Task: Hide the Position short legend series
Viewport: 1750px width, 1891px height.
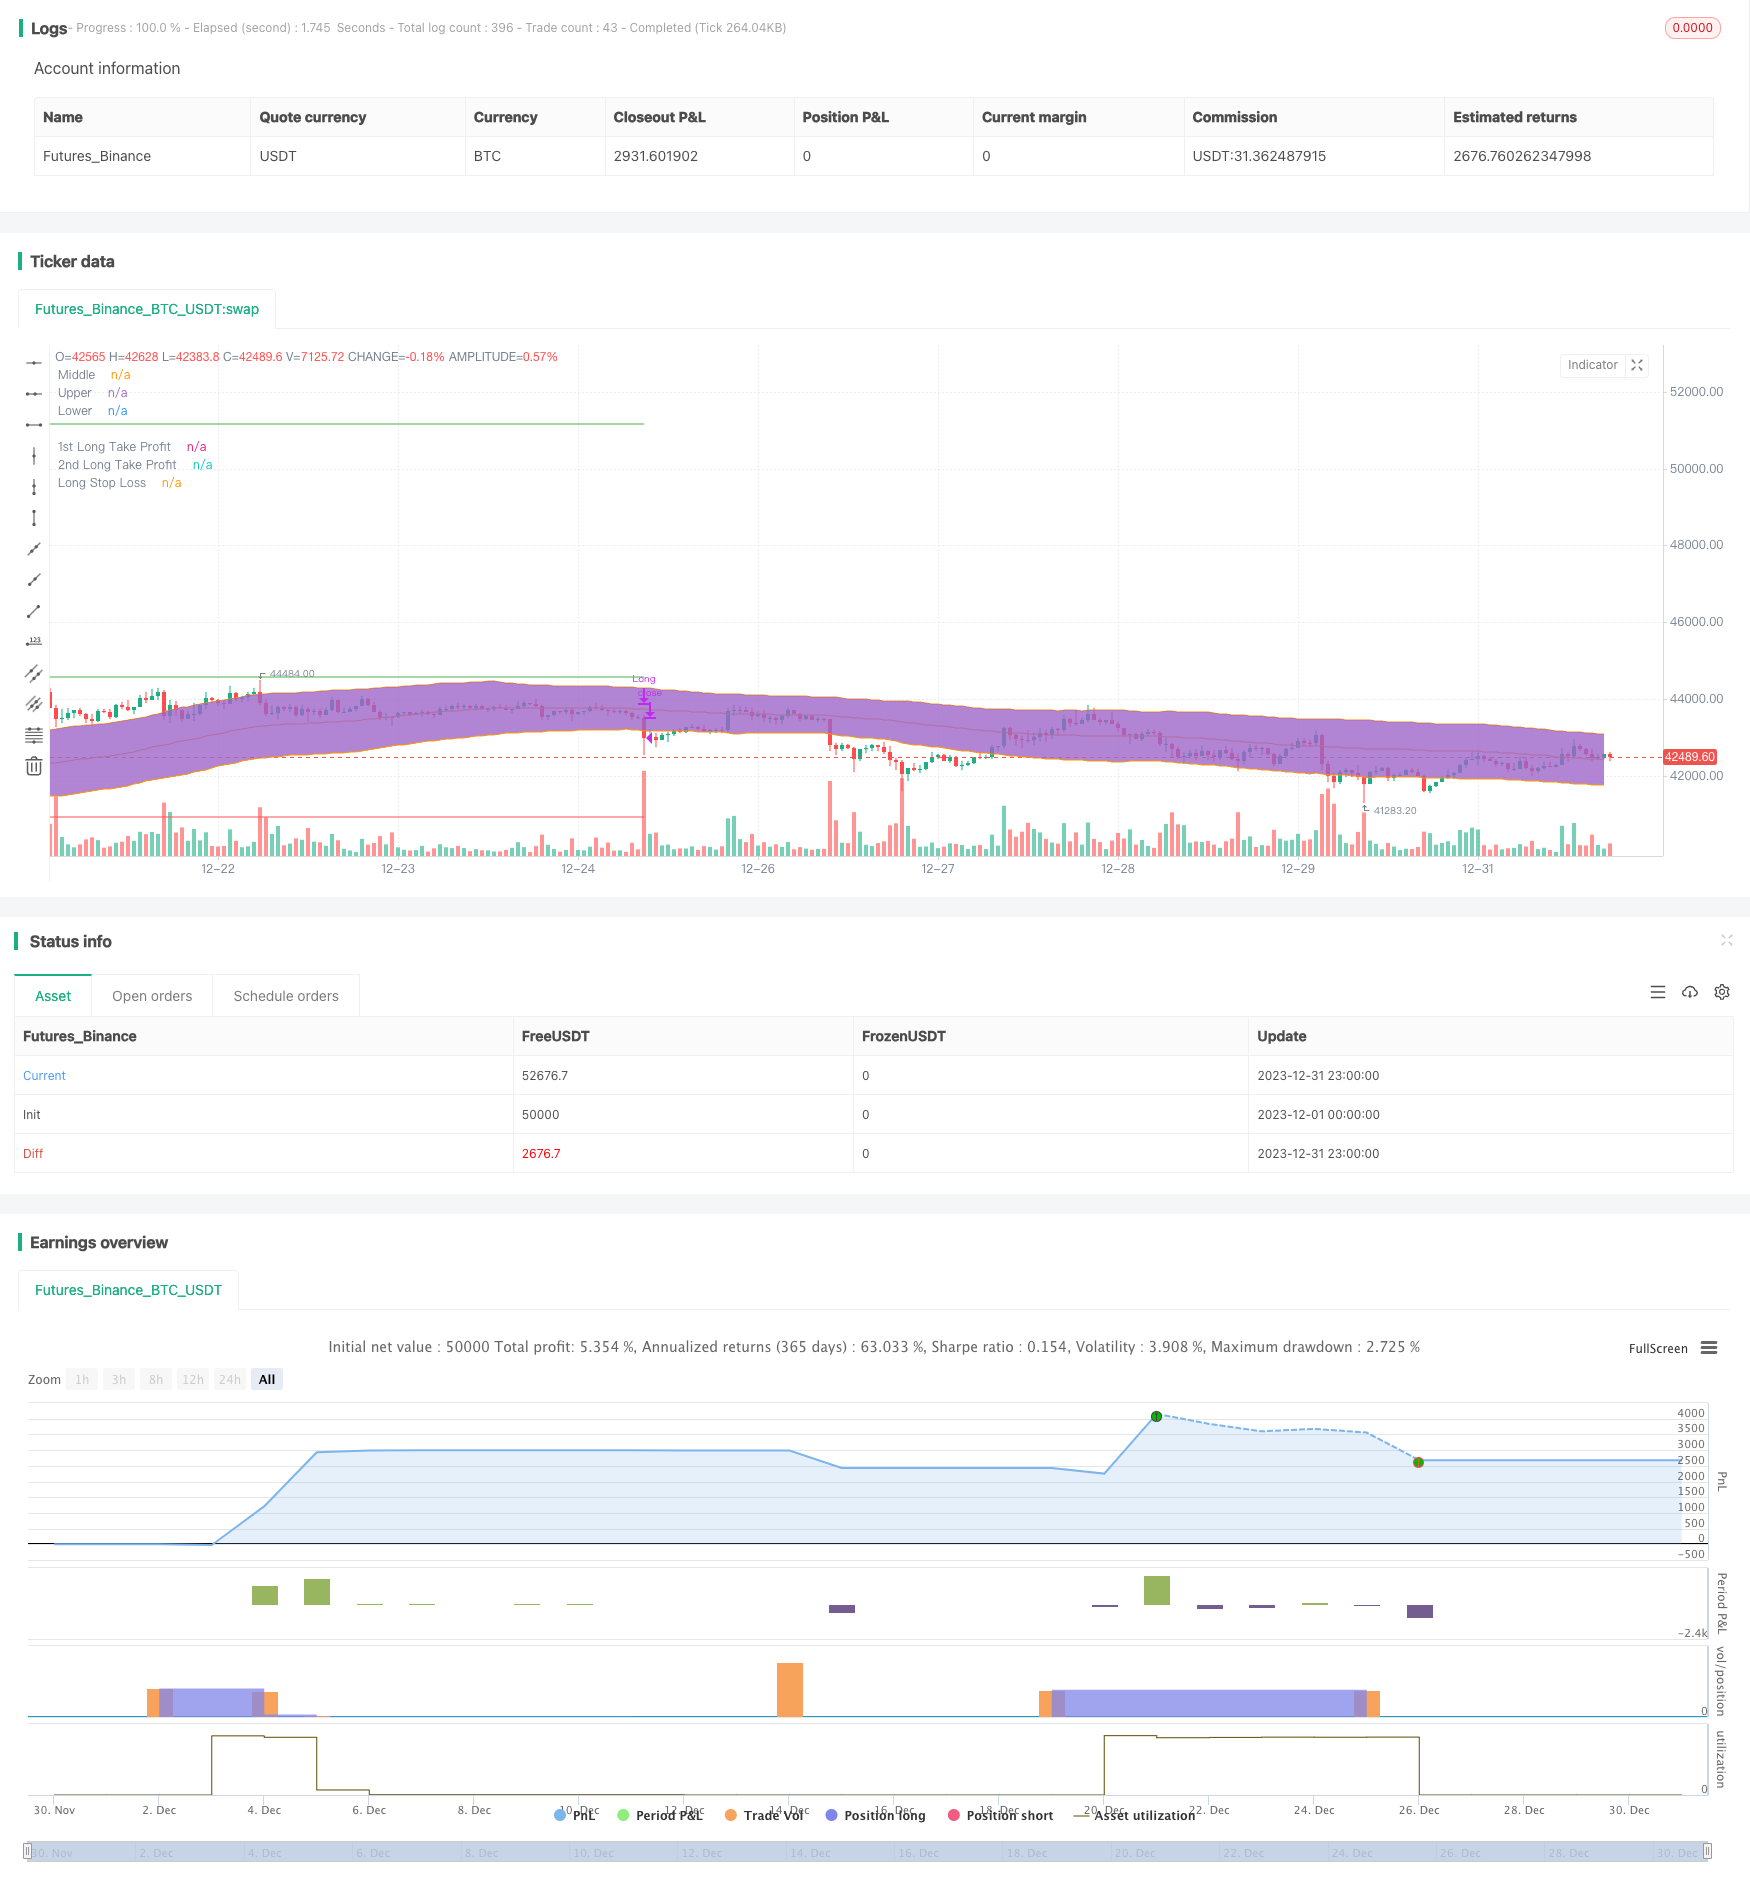Action: click(x=999, y=1815)
